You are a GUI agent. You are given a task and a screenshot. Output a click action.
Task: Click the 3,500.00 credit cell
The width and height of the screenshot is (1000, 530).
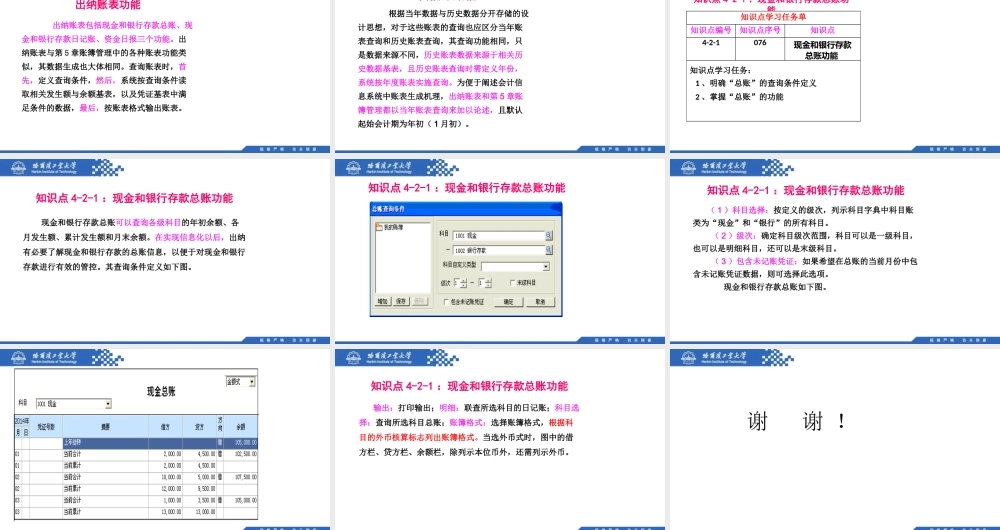tap(200, 501)
